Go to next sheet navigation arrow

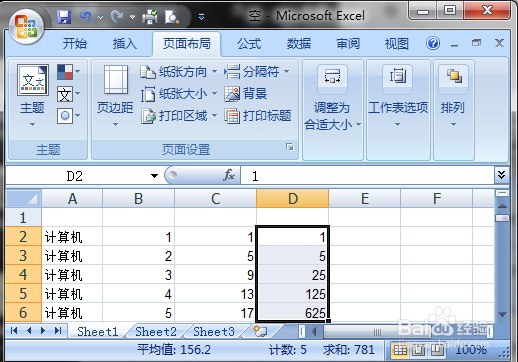43,331
